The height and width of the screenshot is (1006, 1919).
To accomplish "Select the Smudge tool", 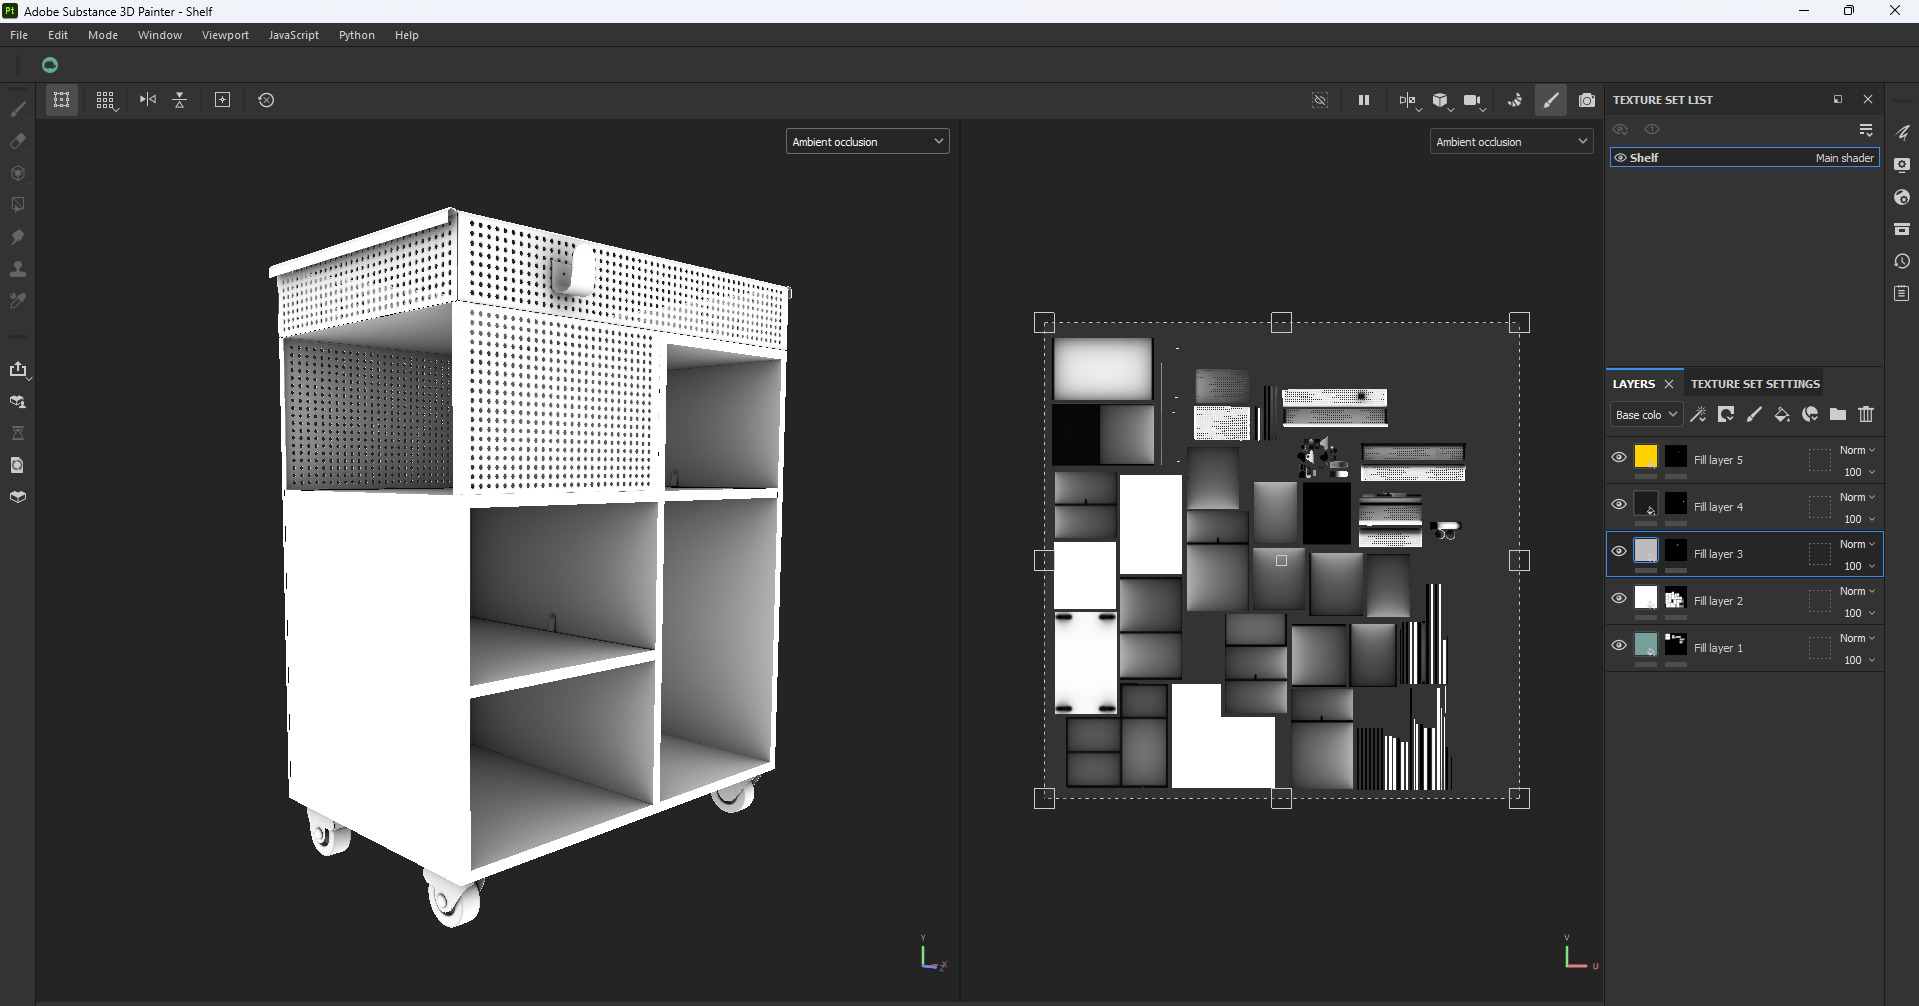I will point(18,237).
